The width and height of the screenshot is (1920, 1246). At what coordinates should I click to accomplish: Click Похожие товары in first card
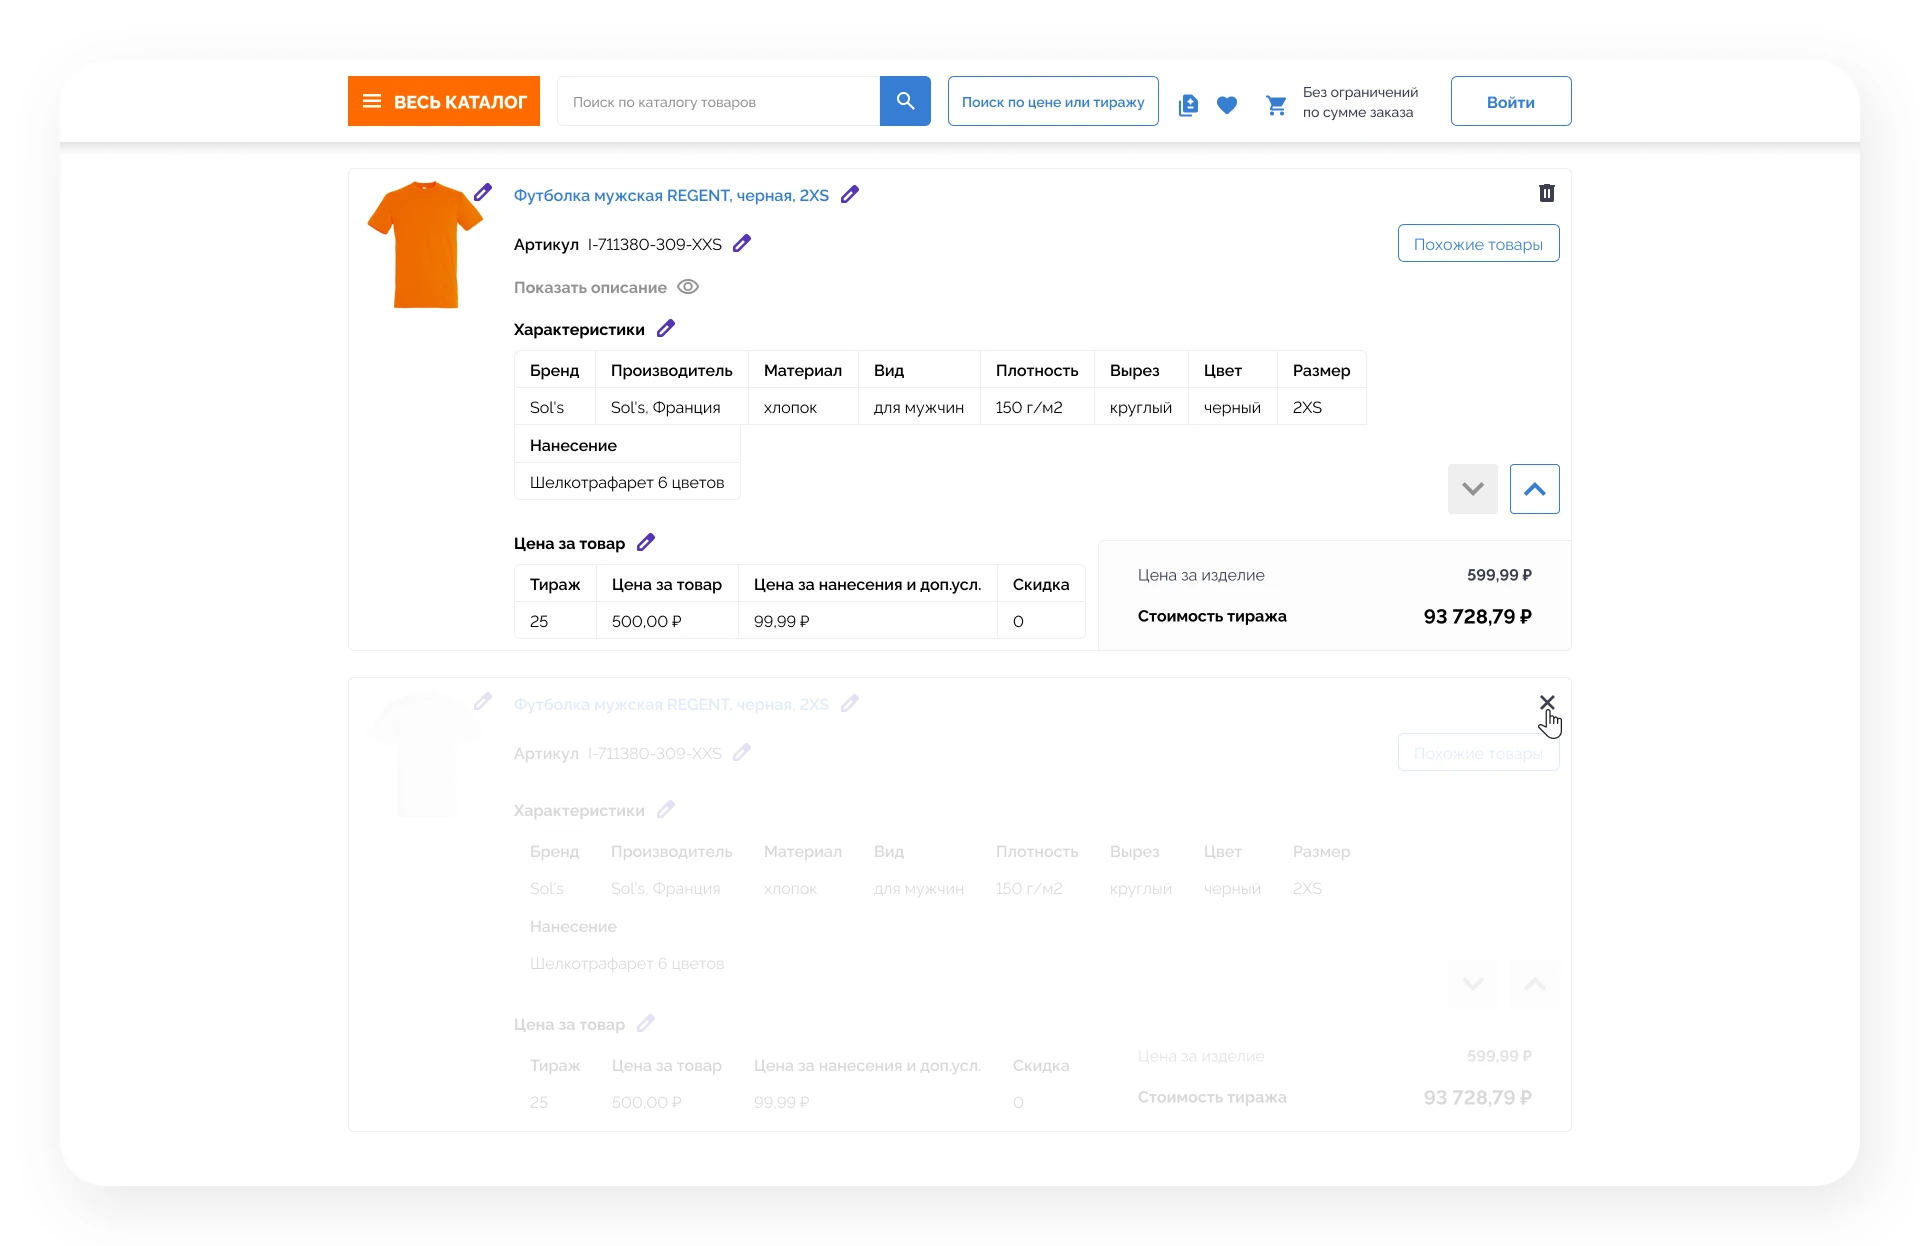(1478, 244)
